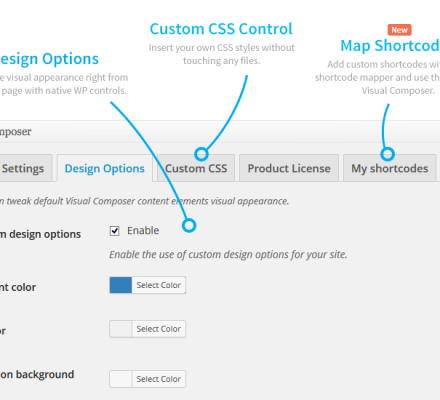440x400 pixels.
Task: Click the empty swatch in second color row
Action: click(x=121, y=329)
